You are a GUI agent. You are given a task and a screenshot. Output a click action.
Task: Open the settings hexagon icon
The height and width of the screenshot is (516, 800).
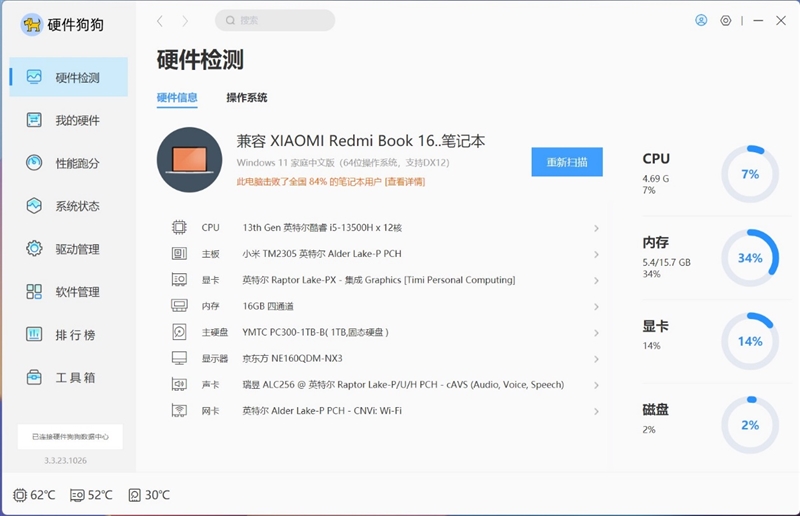pyautogui.click(x=726, y=20)
